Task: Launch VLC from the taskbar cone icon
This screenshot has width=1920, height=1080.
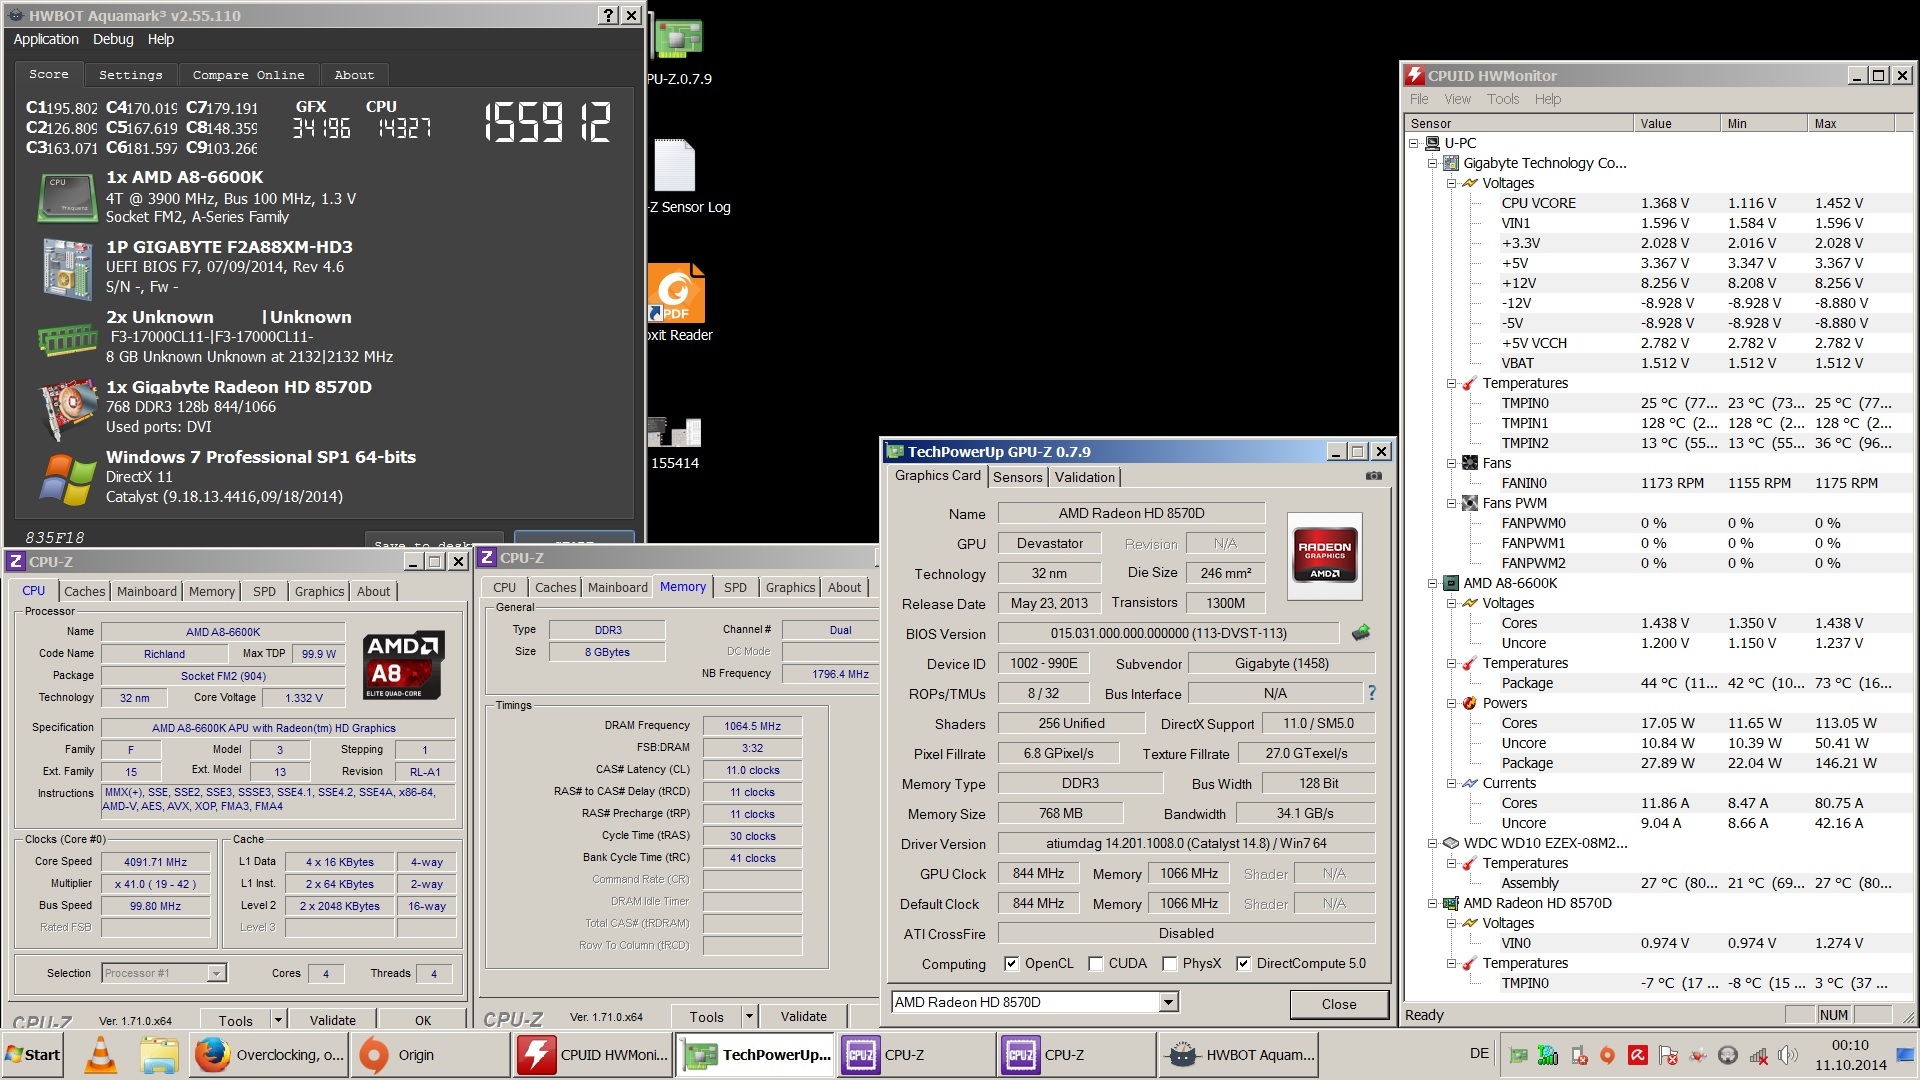Action: pos(100,1055)
